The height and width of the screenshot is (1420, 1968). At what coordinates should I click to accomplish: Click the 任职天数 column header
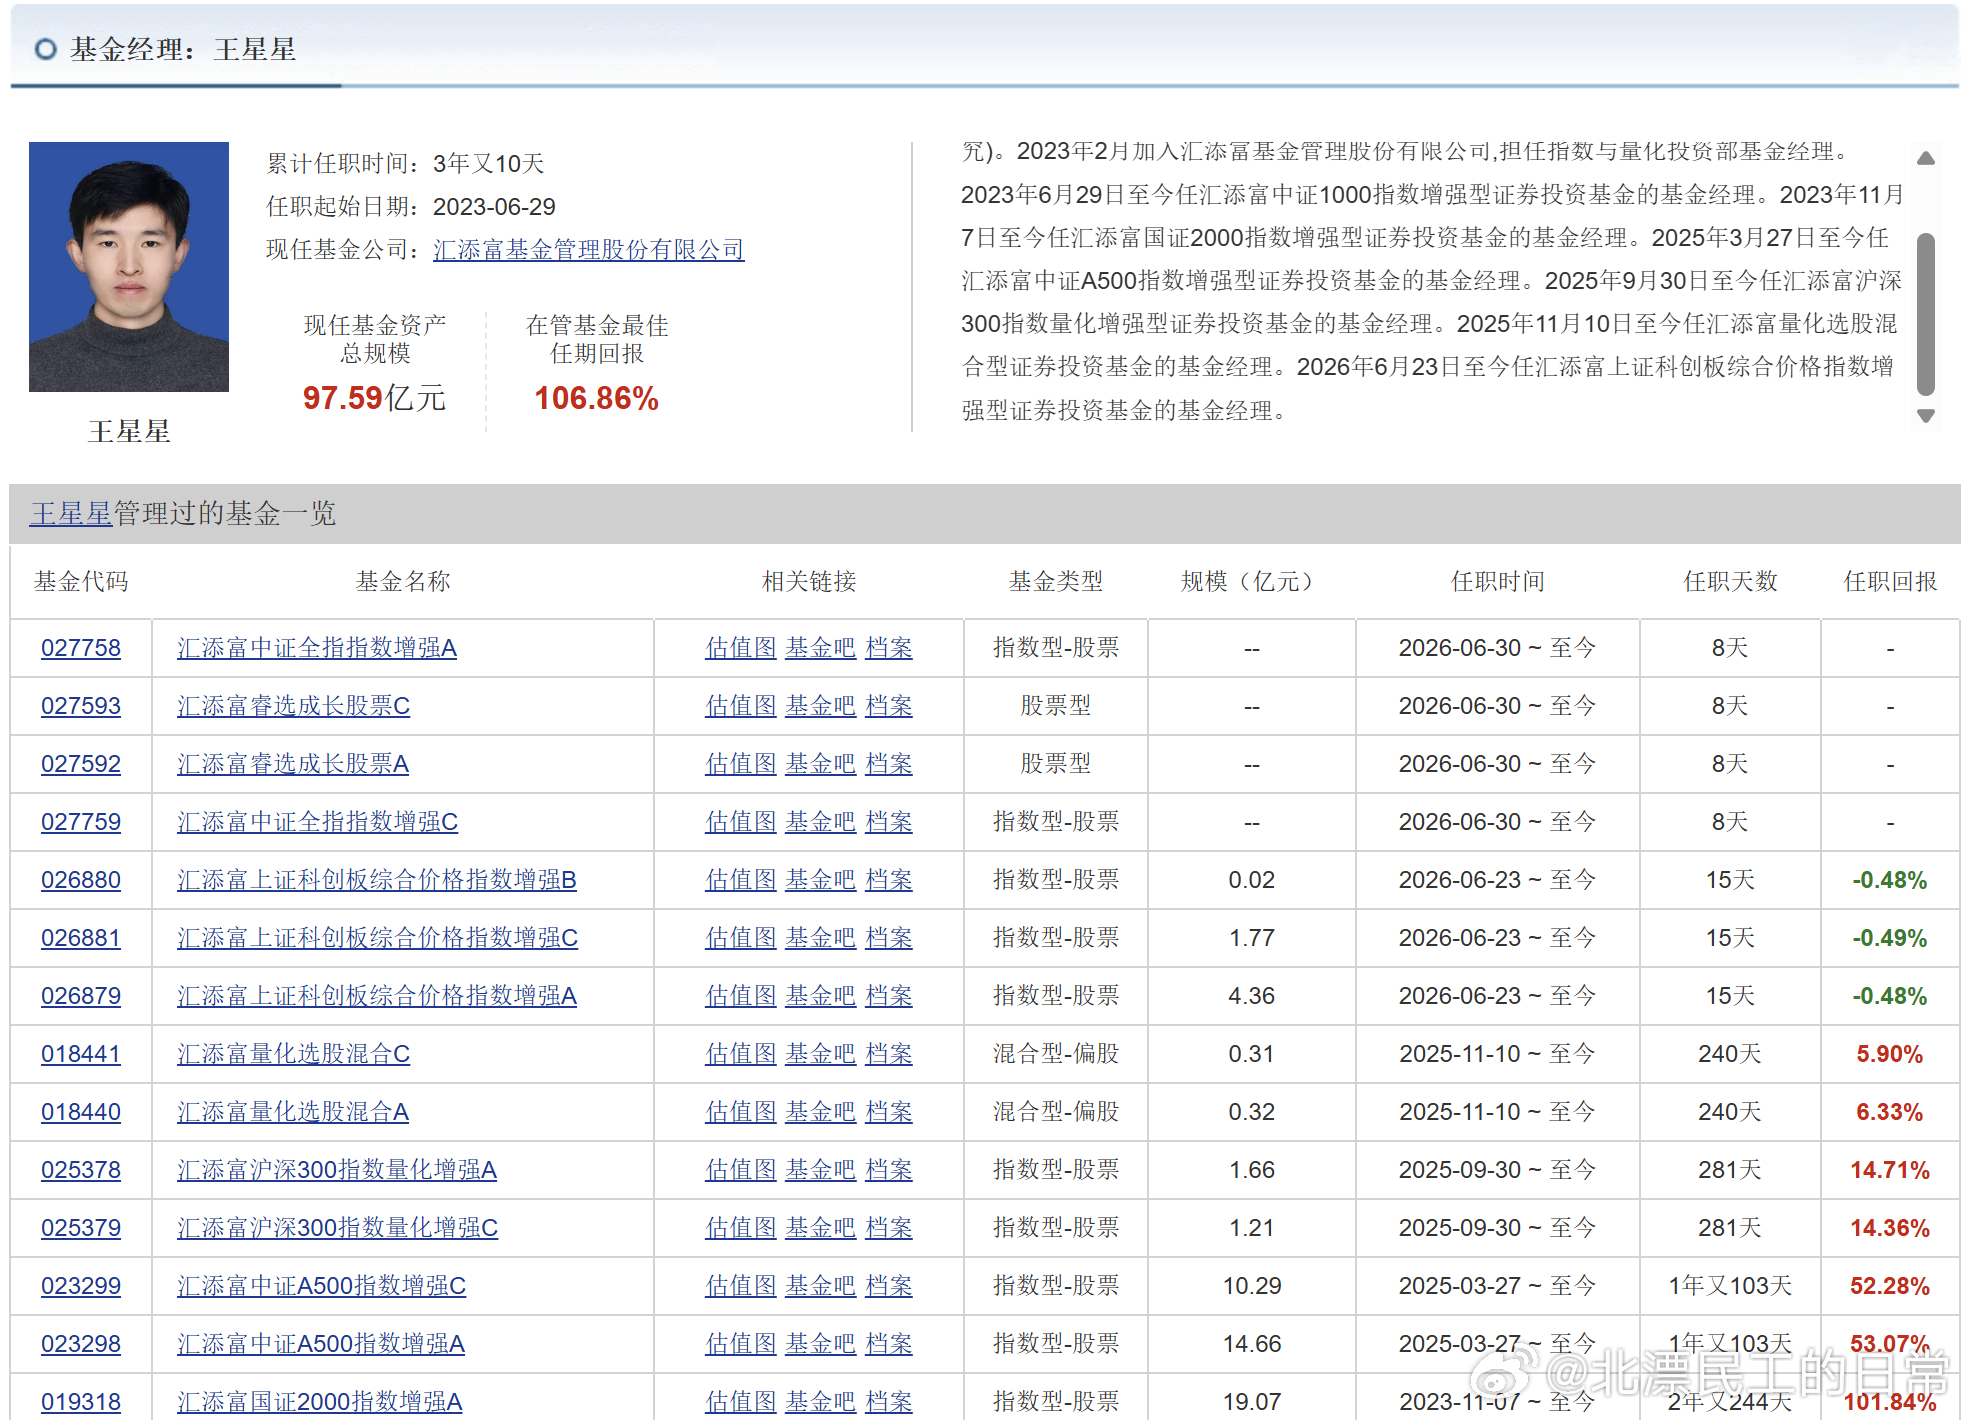(1730, 581)
